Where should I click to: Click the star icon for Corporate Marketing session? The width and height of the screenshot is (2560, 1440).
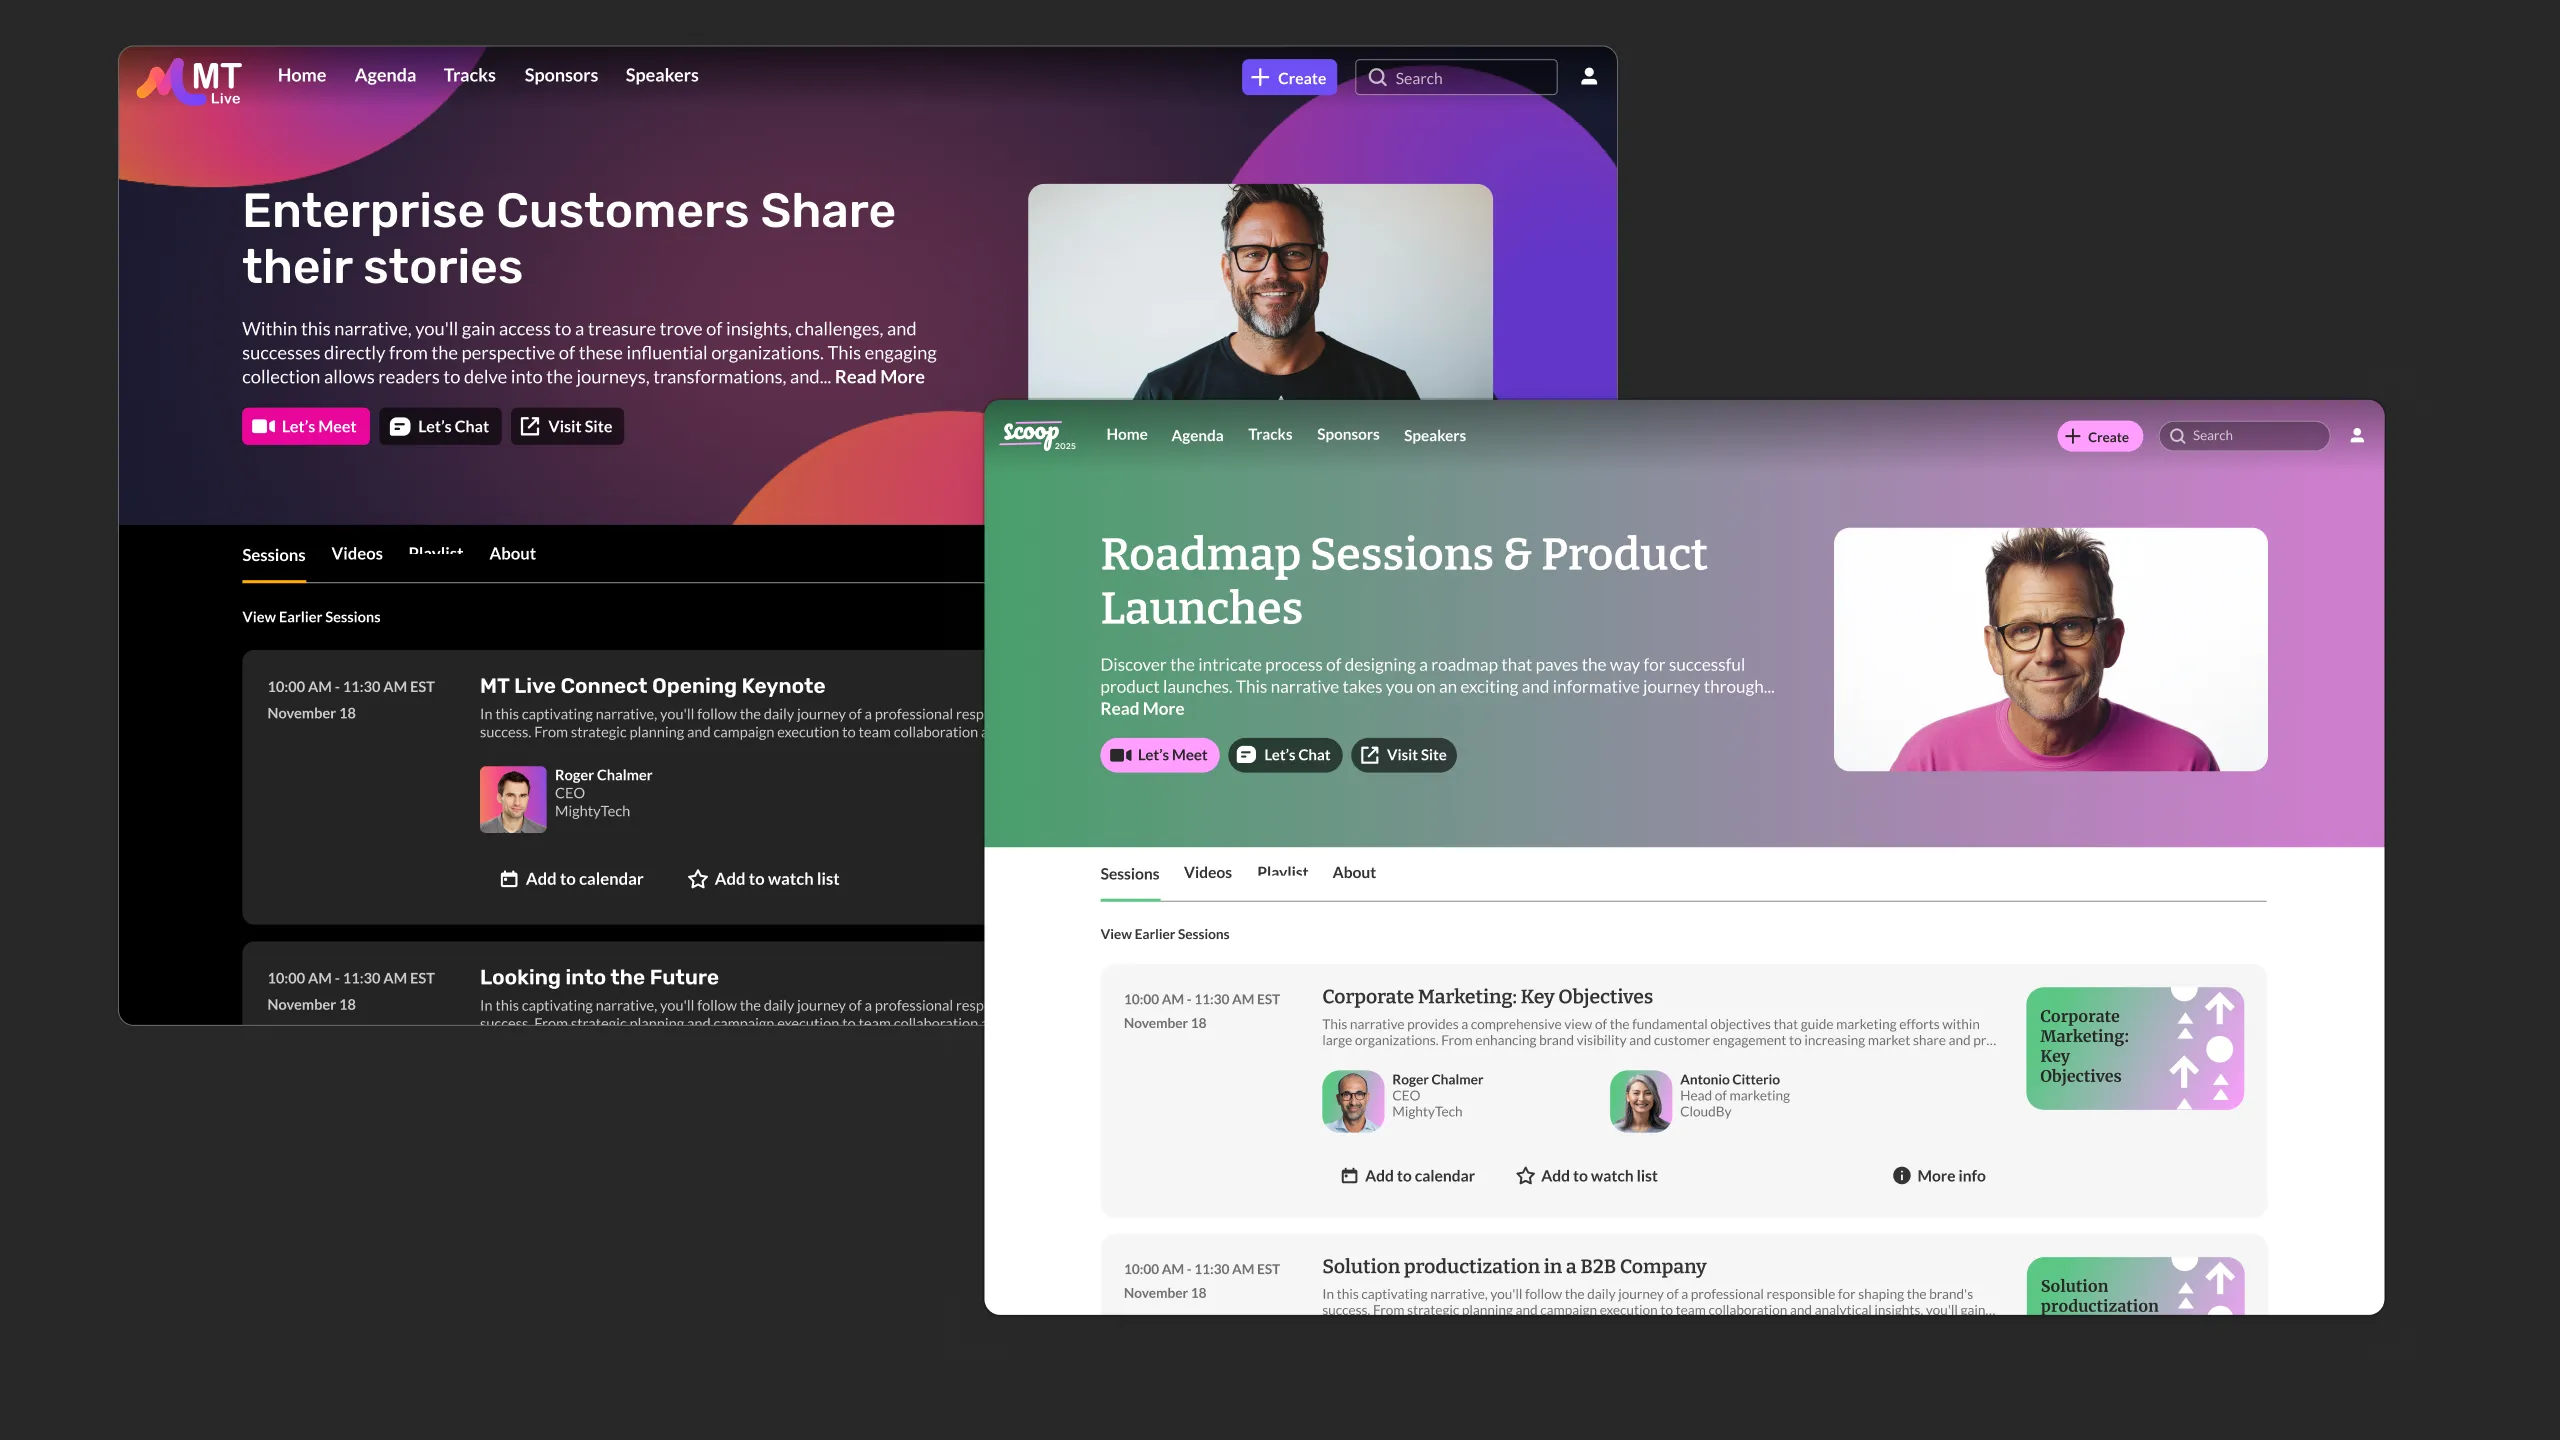point(1525,1176)
